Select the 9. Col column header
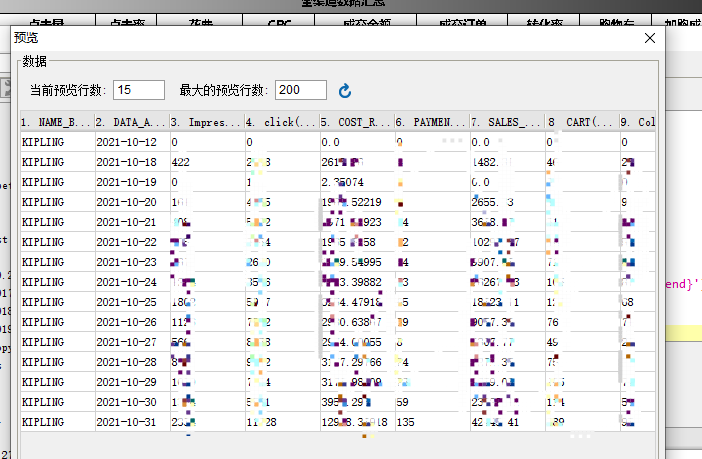The image size is (702, 459). (x=638, y=122)
